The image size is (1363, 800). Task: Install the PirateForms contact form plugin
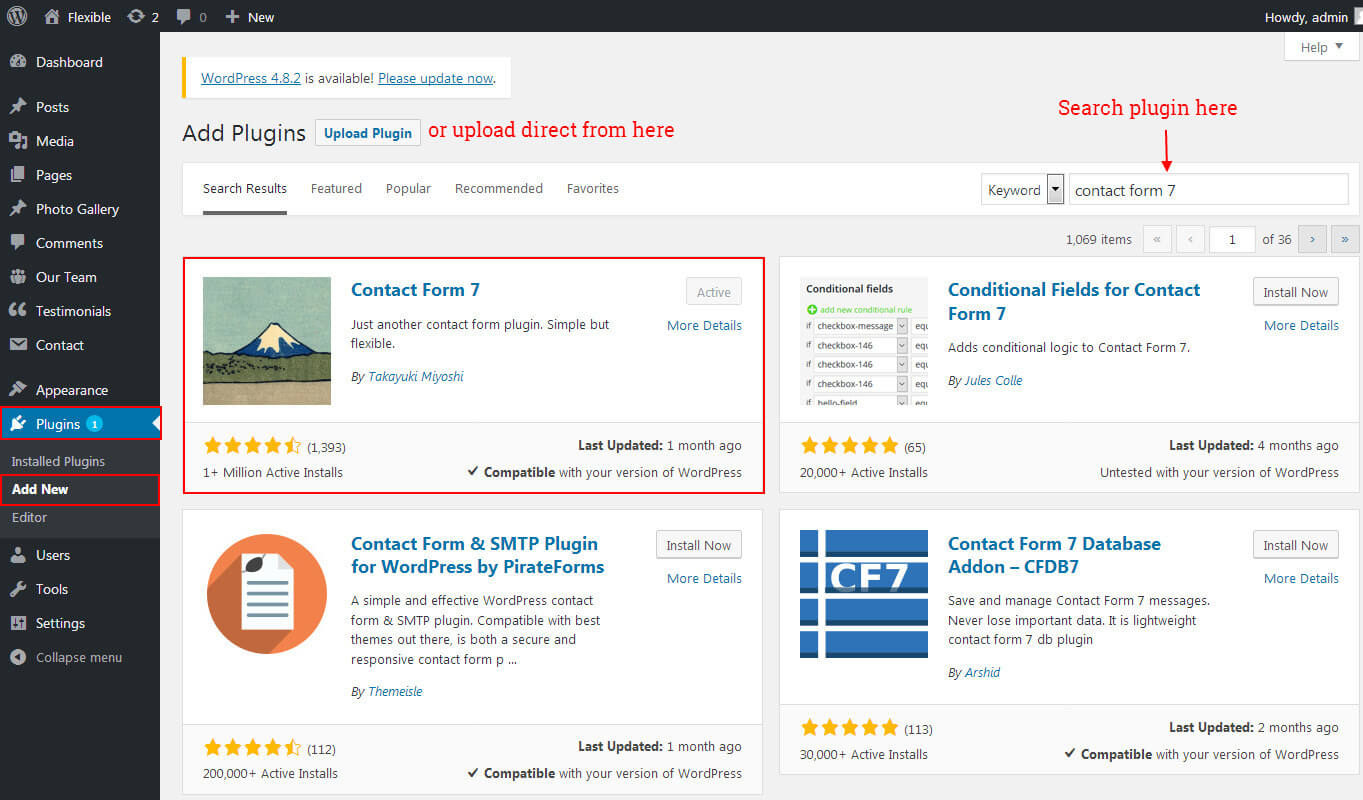pos(699,545)
